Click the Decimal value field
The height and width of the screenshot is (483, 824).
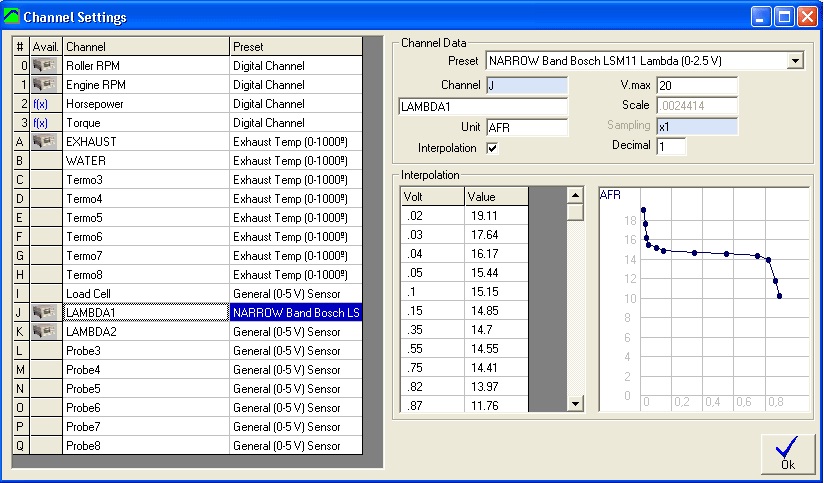pos(671,146)
